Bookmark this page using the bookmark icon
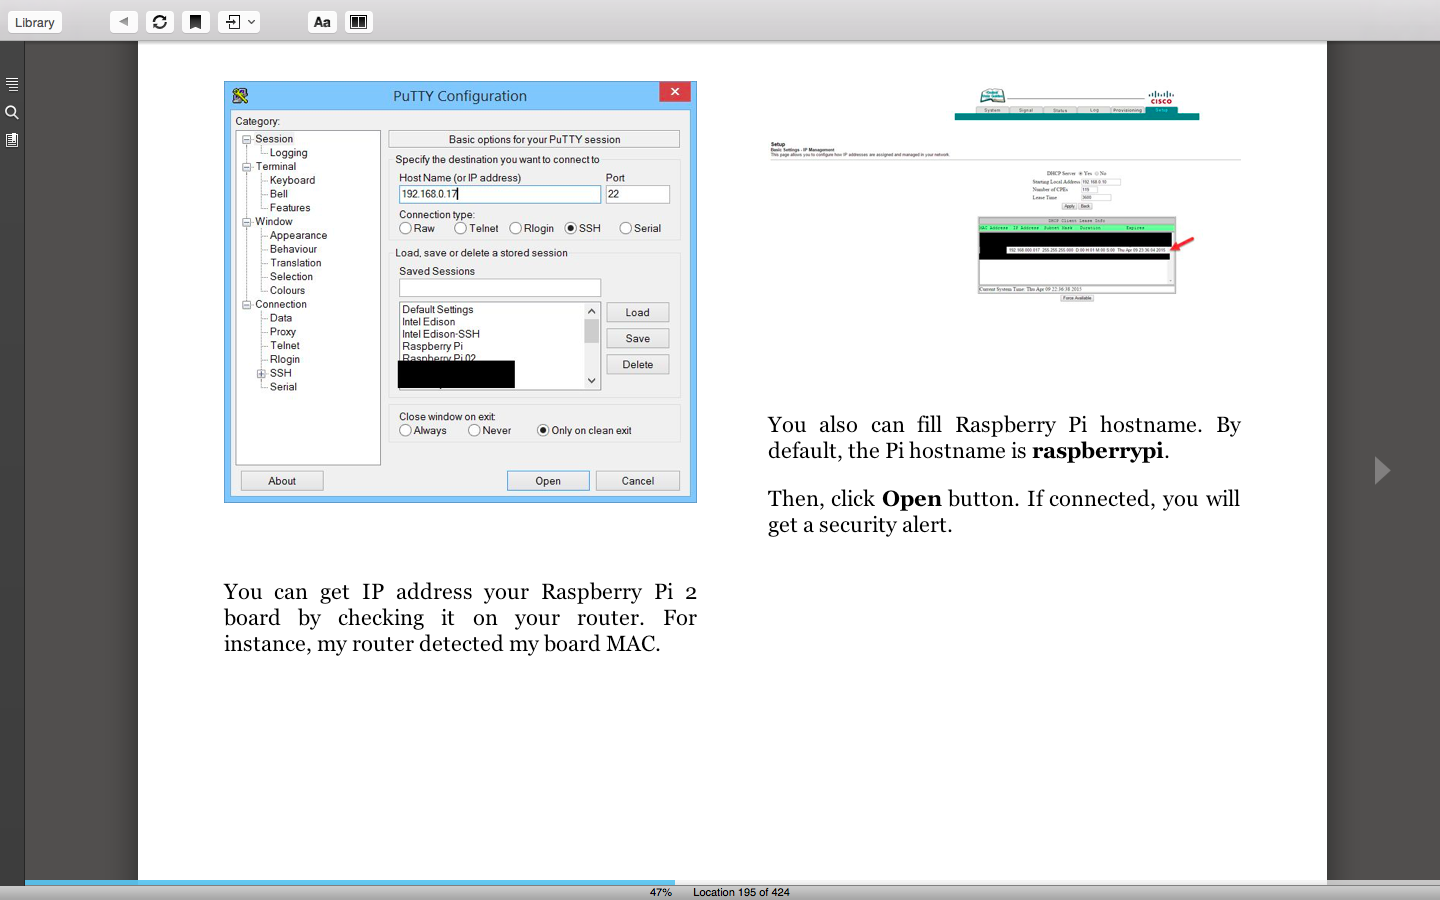The width and height of the screenshot is (1440, 900). (196, 22)
